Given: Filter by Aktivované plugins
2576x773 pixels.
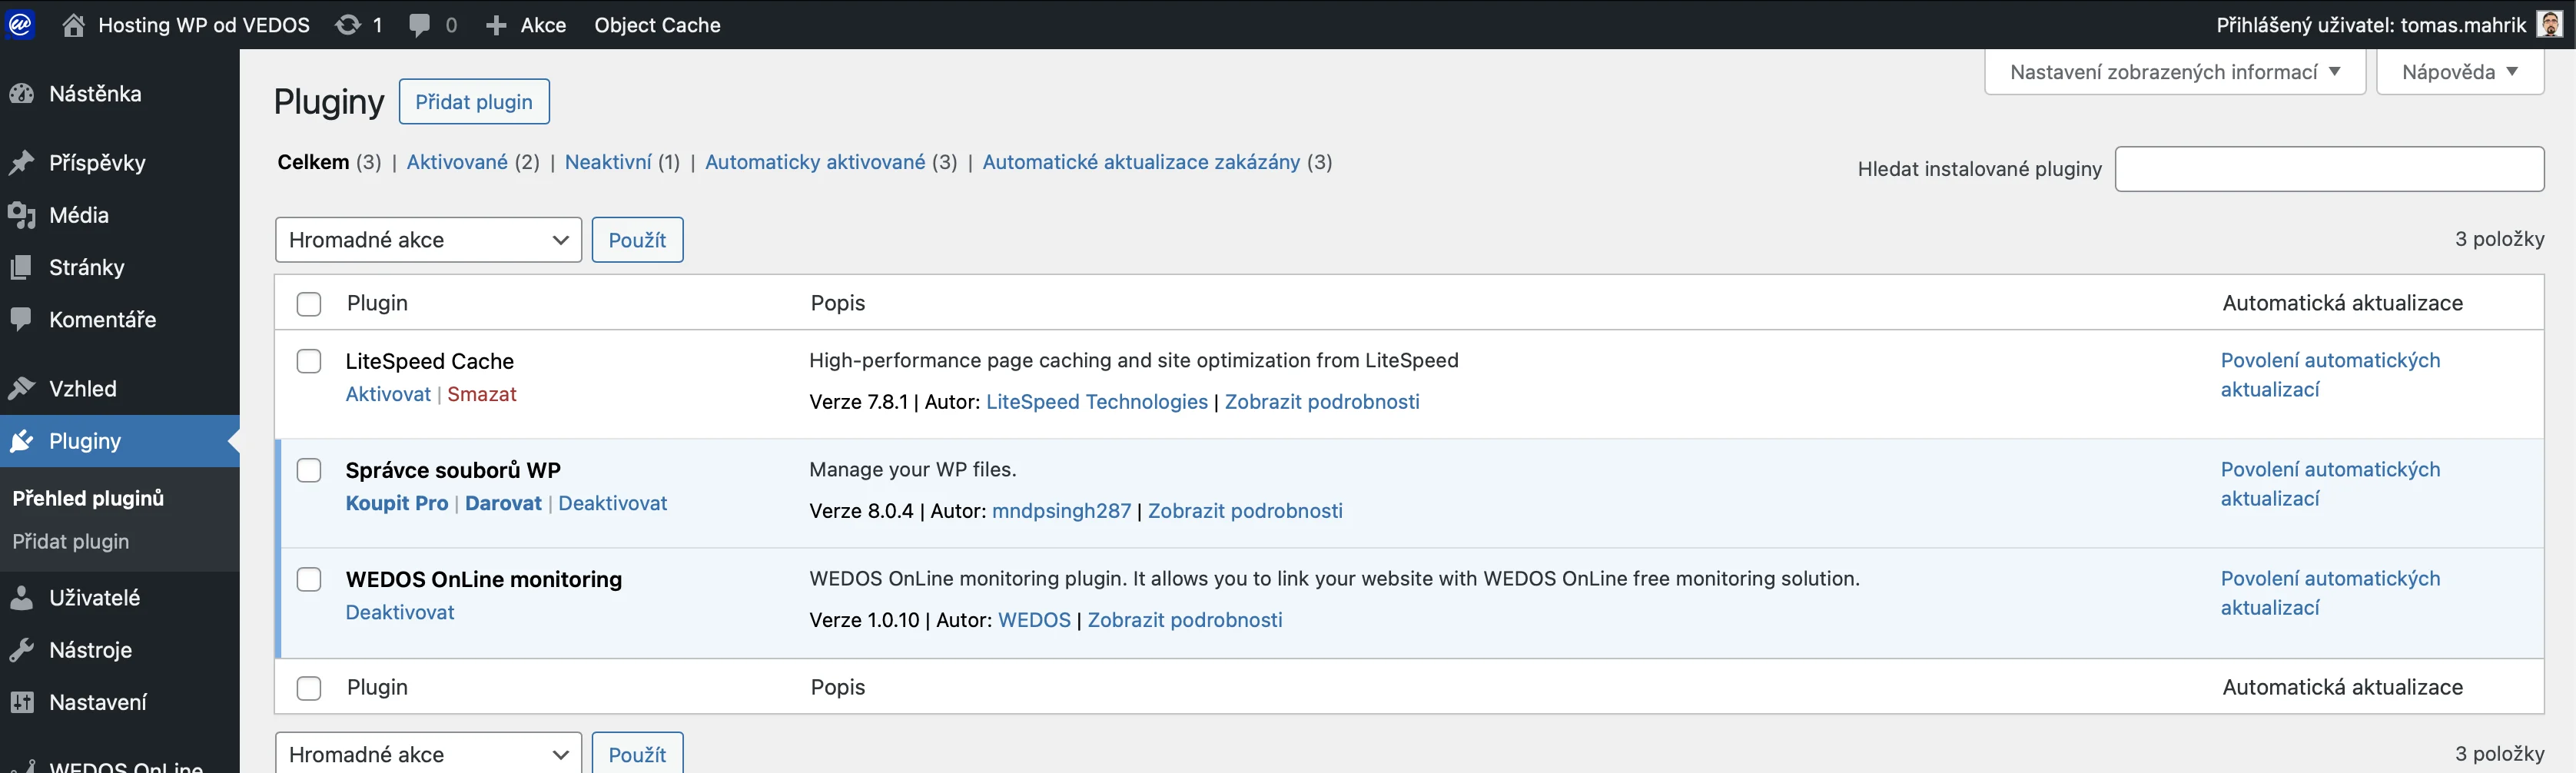Looking at the screenshot, I should [457, 162].
